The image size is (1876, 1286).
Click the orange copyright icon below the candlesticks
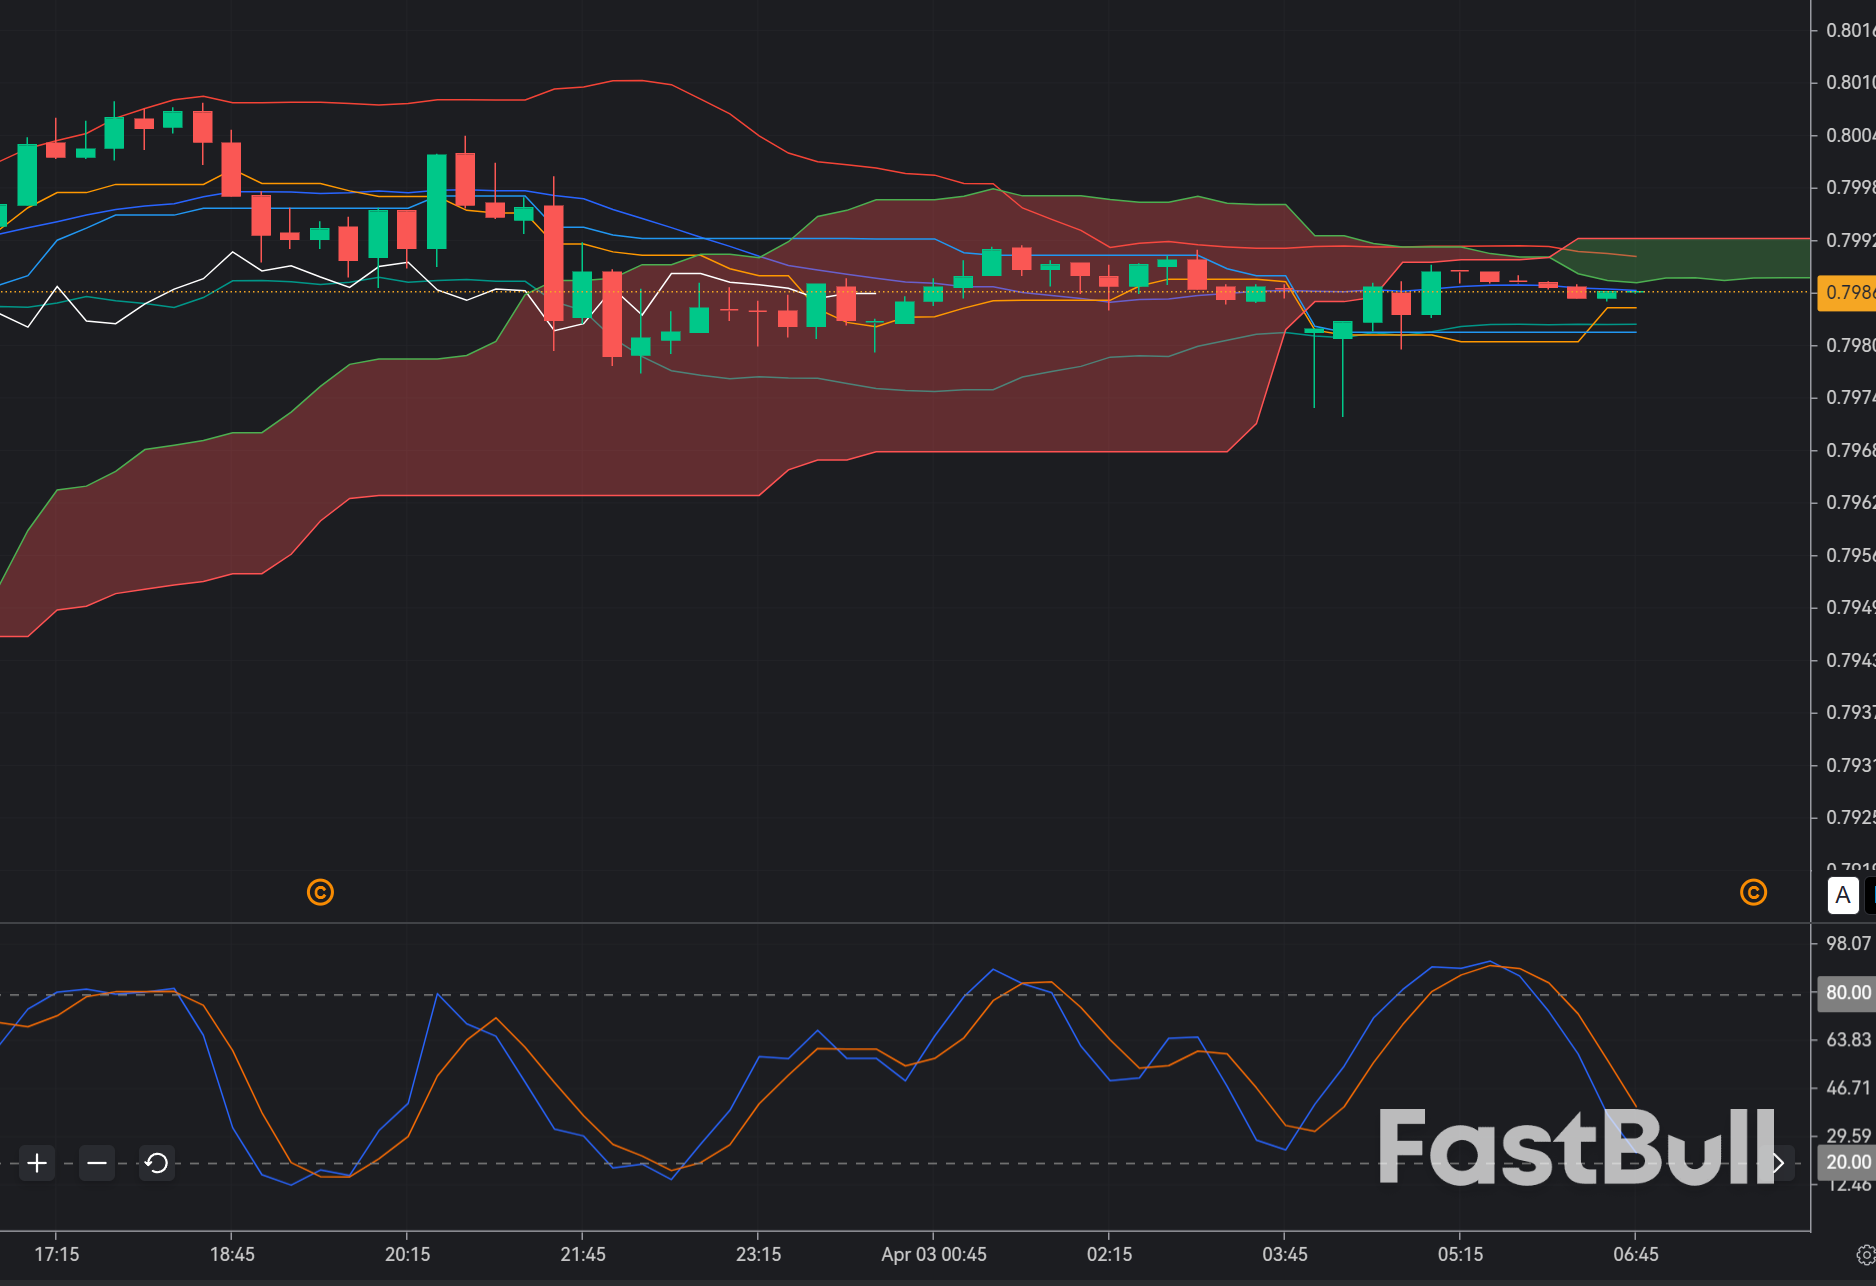click(x=320, y=893)
